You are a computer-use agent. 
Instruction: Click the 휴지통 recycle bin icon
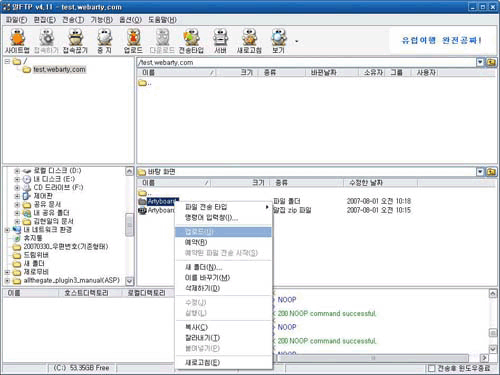17,238
